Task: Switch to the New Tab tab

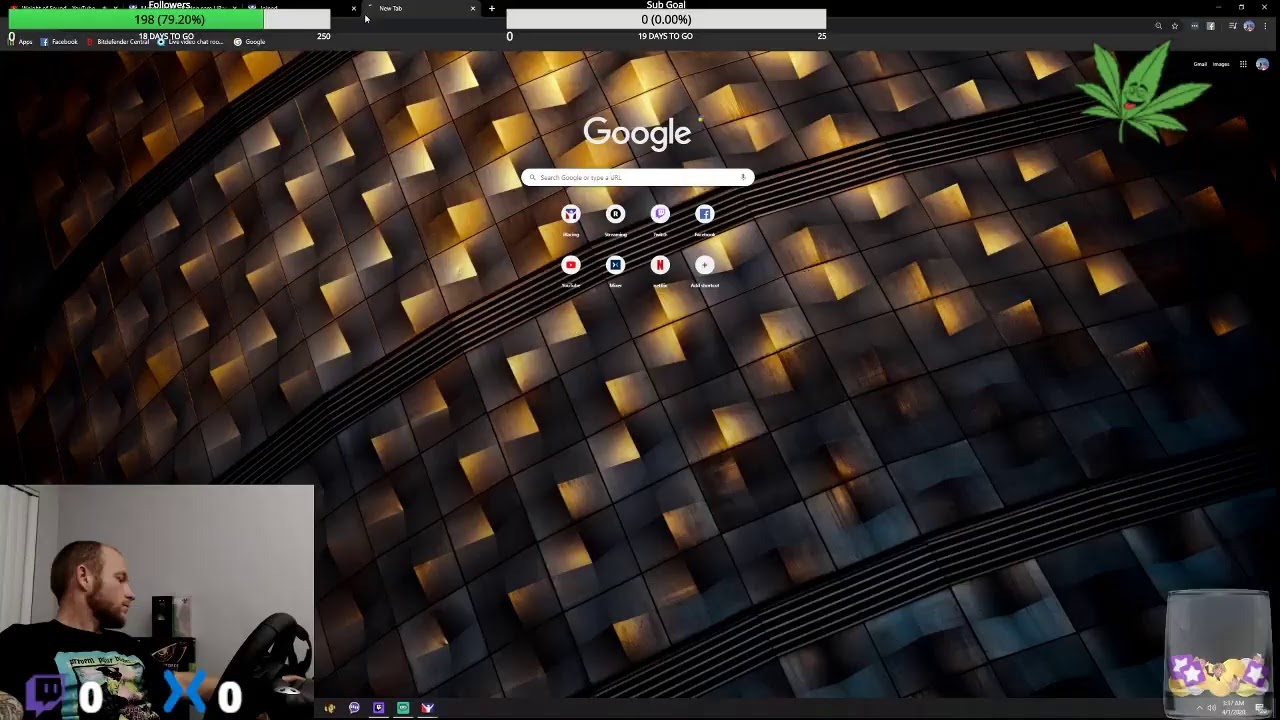Action: pos(420,8)
